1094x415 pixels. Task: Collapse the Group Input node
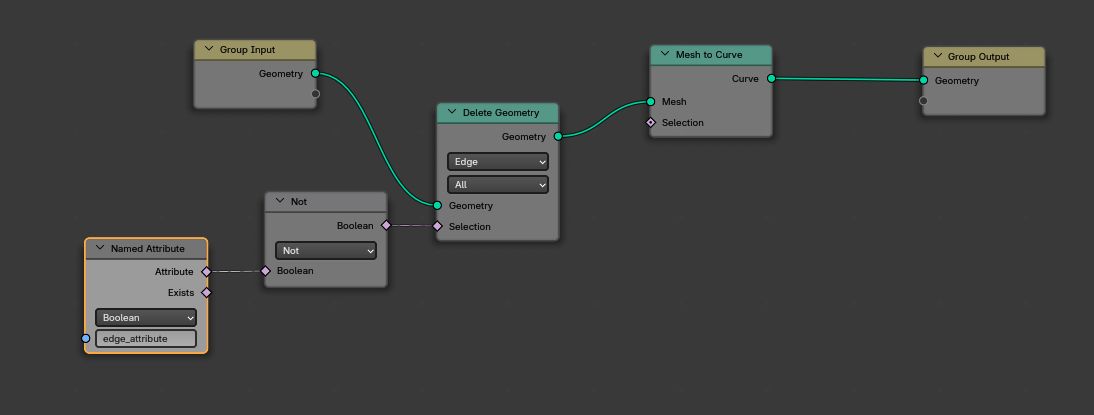(x=208, y=50)
